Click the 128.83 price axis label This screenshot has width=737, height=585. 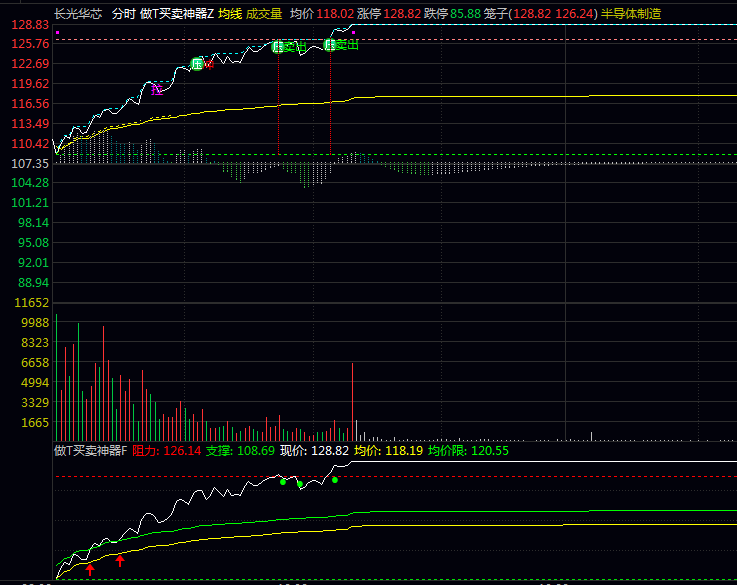[30, 25]
